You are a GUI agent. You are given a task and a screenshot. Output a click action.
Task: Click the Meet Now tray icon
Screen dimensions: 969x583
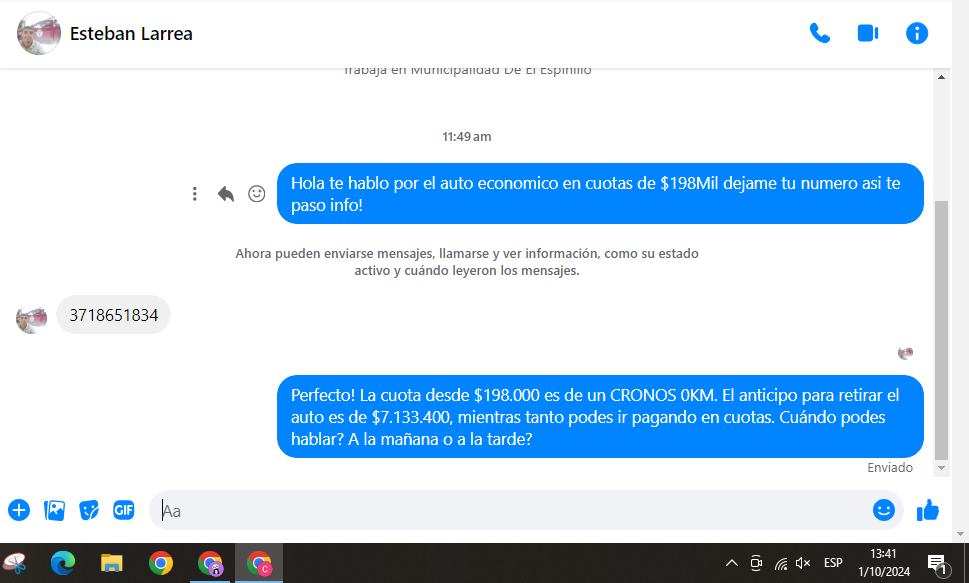(756, 563)
